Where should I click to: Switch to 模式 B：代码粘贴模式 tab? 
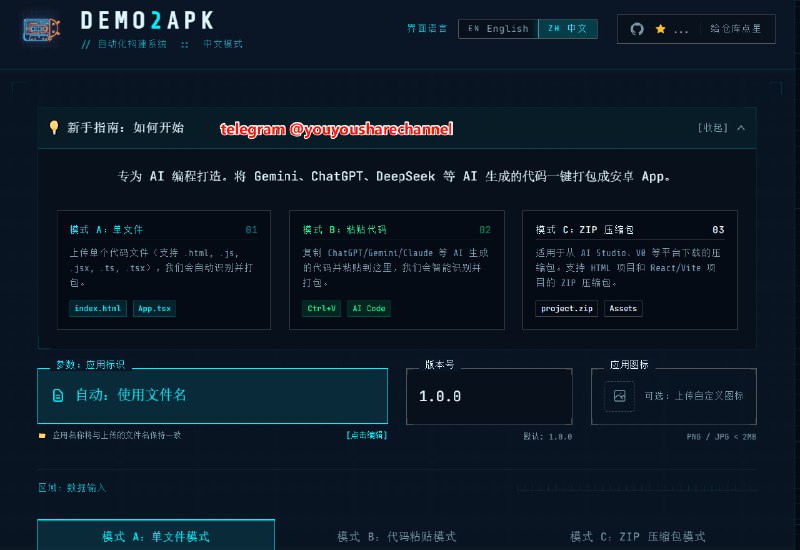point(396,536)
